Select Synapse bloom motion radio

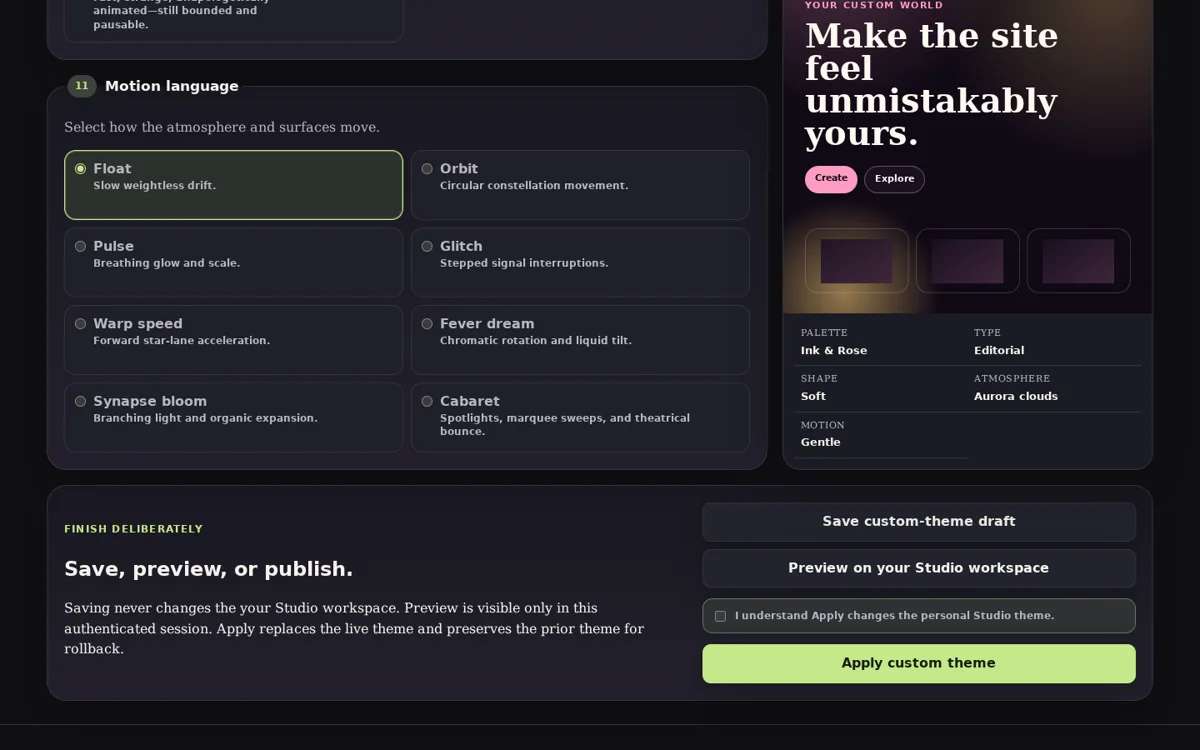(81, 401)
